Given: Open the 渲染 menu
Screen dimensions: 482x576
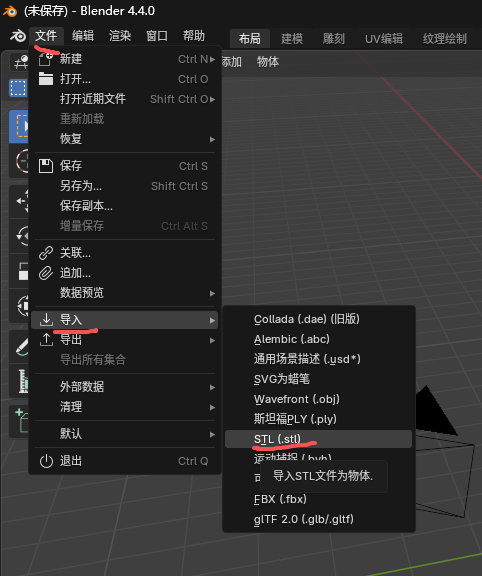Looking at the screenshot, I should (x=120, y=36).
